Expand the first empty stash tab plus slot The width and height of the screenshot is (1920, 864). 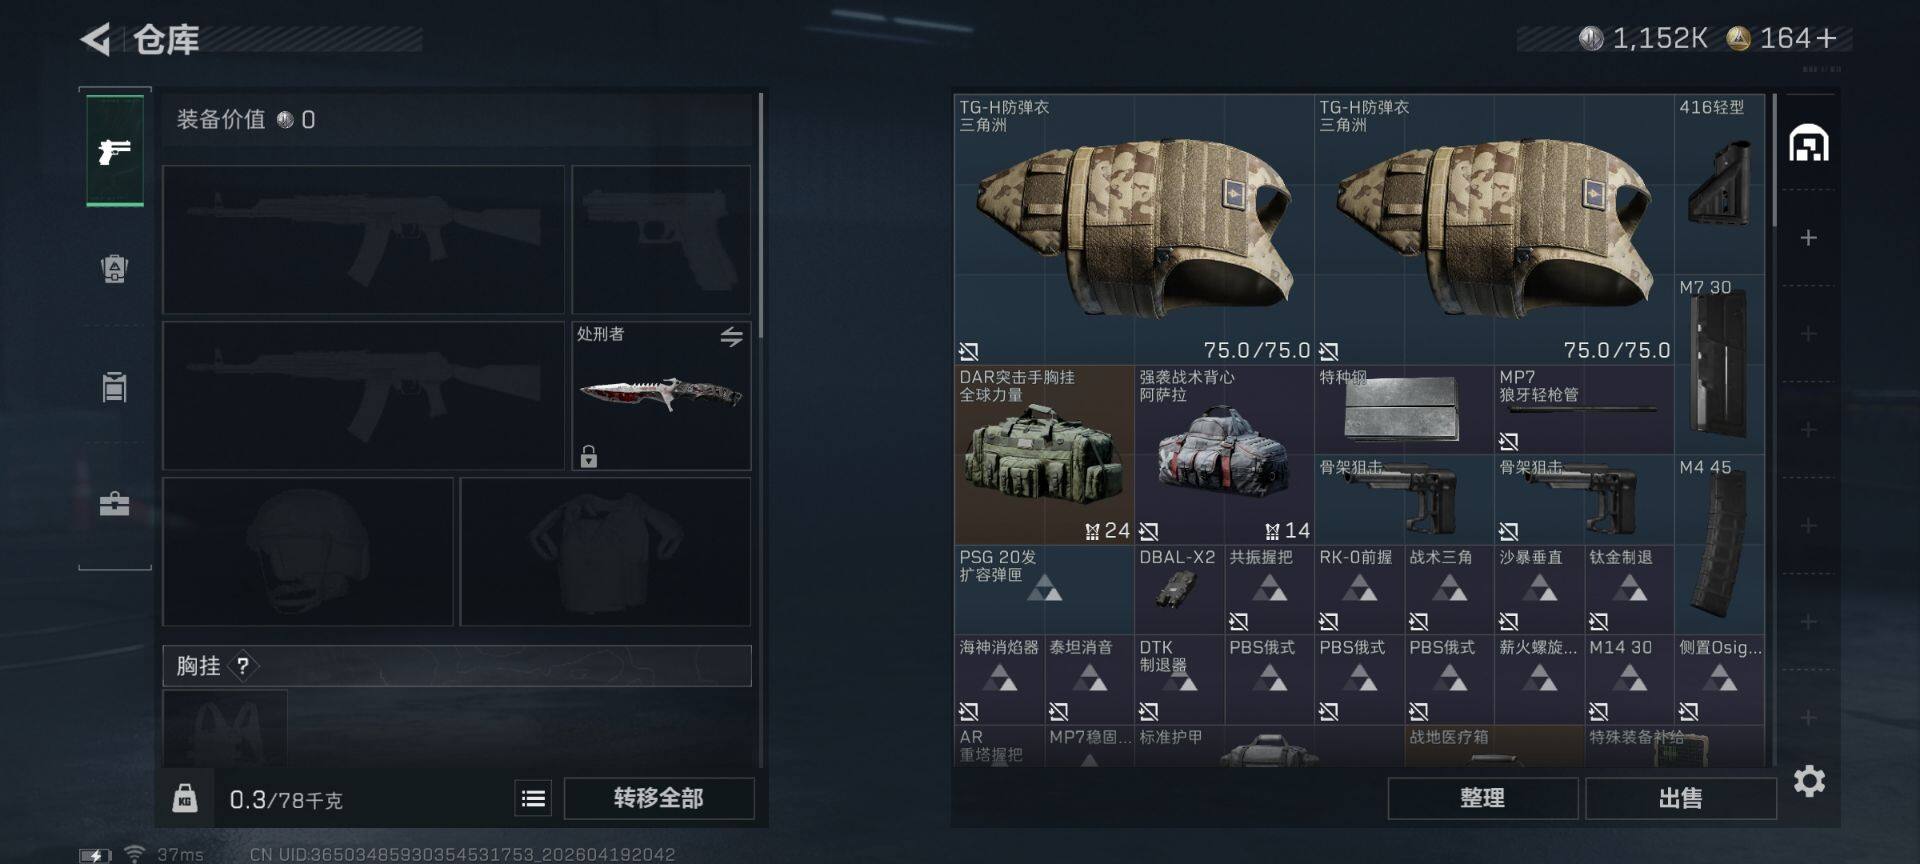(1809, 238)
